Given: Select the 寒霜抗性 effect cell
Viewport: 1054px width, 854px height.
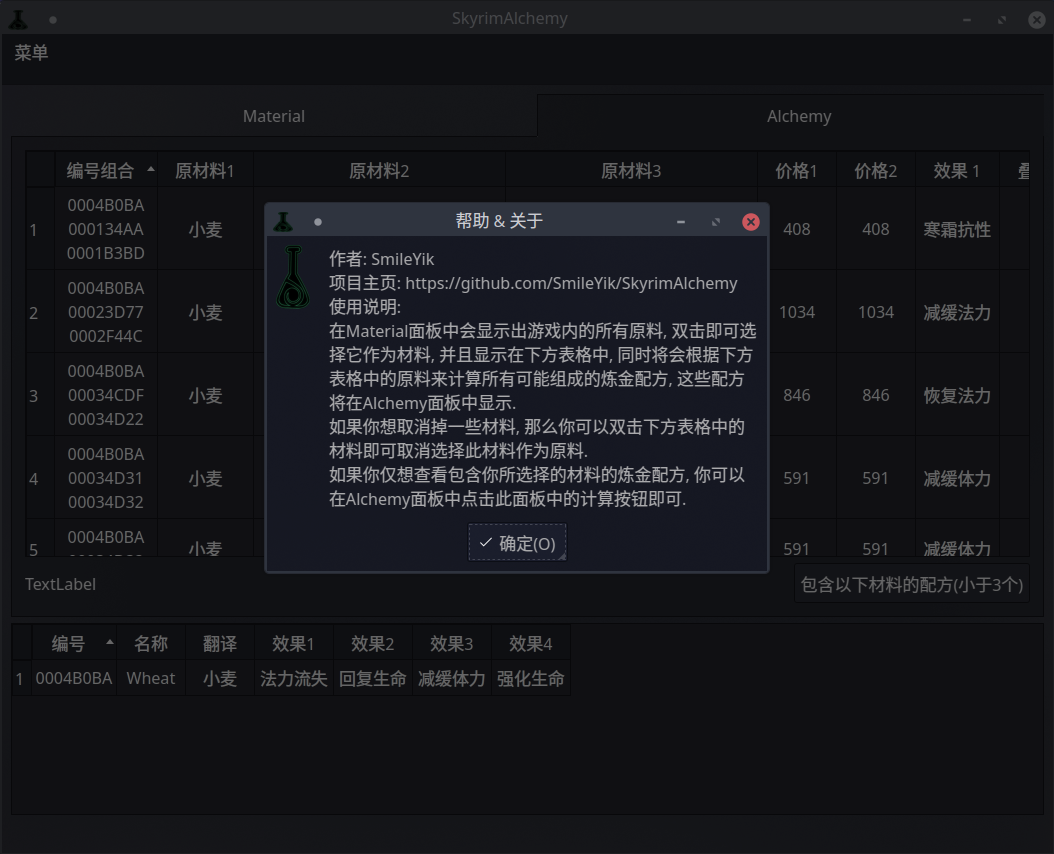Looking at the screenshot, I should pyautogui.click(x=957, y=229).
